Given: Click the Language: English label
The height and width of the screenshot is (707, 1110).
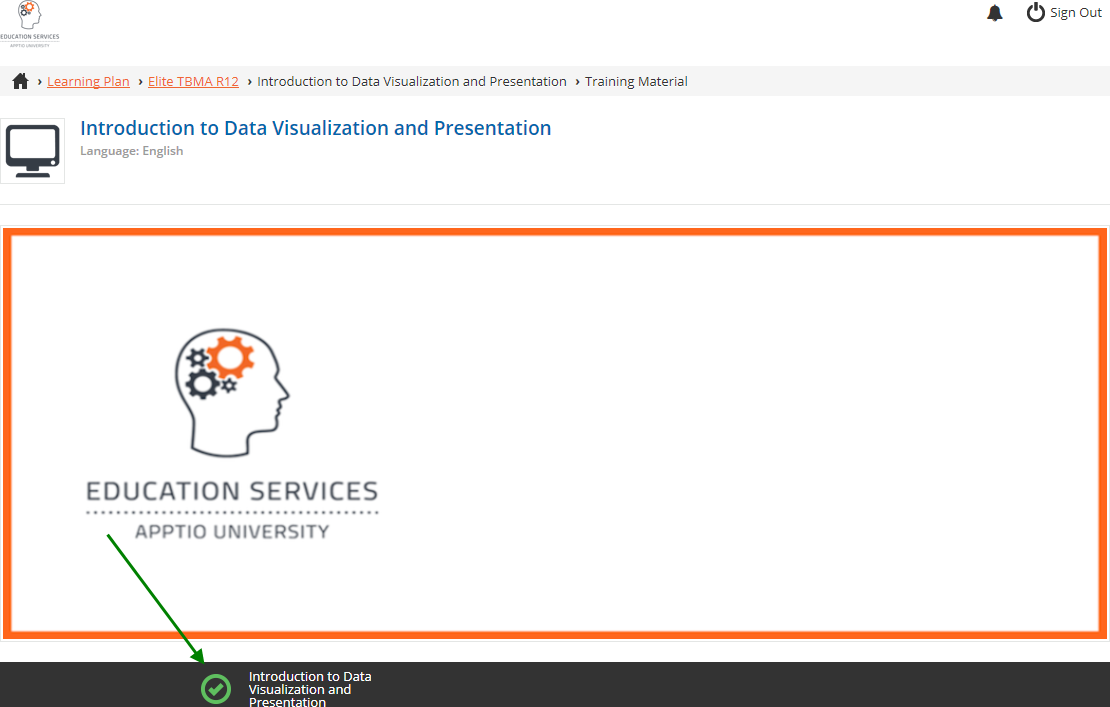Looking at the screenshot, I should tap(132, 151).
